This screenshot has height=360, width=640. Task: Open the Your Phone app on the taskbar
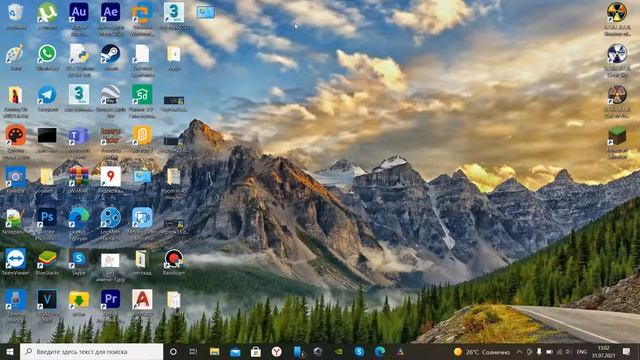pyautogui.click(x=298, y=351)
